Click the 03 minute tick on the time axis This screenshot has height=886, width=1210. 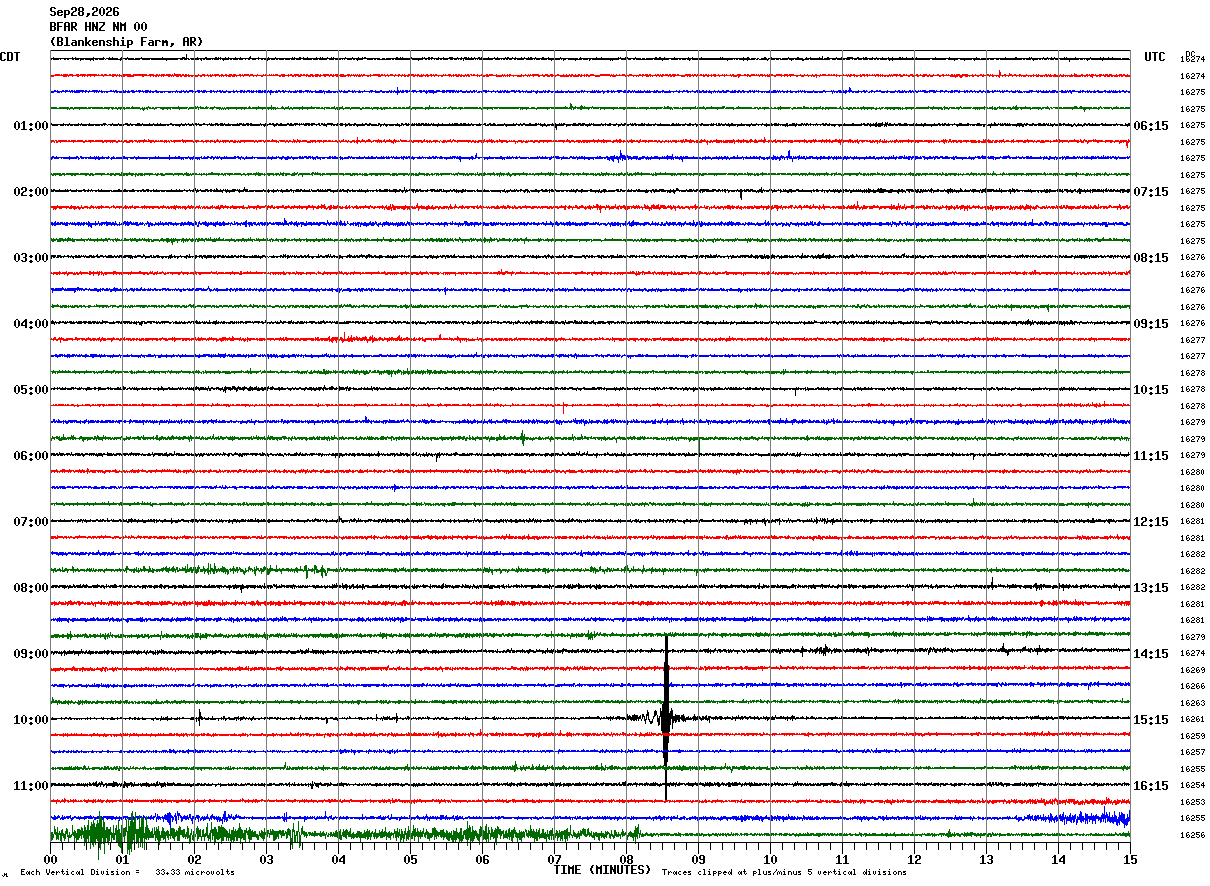coord(267,859)
